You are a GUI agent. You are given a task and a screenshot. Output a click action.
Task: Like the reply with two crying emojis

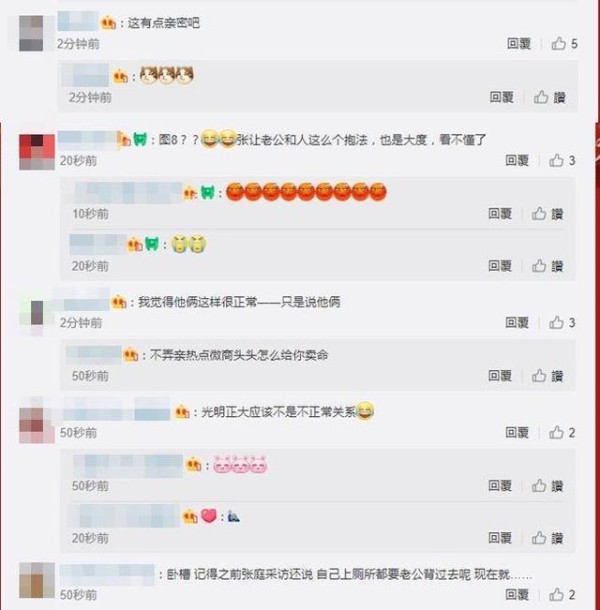(x=547, y=266)
